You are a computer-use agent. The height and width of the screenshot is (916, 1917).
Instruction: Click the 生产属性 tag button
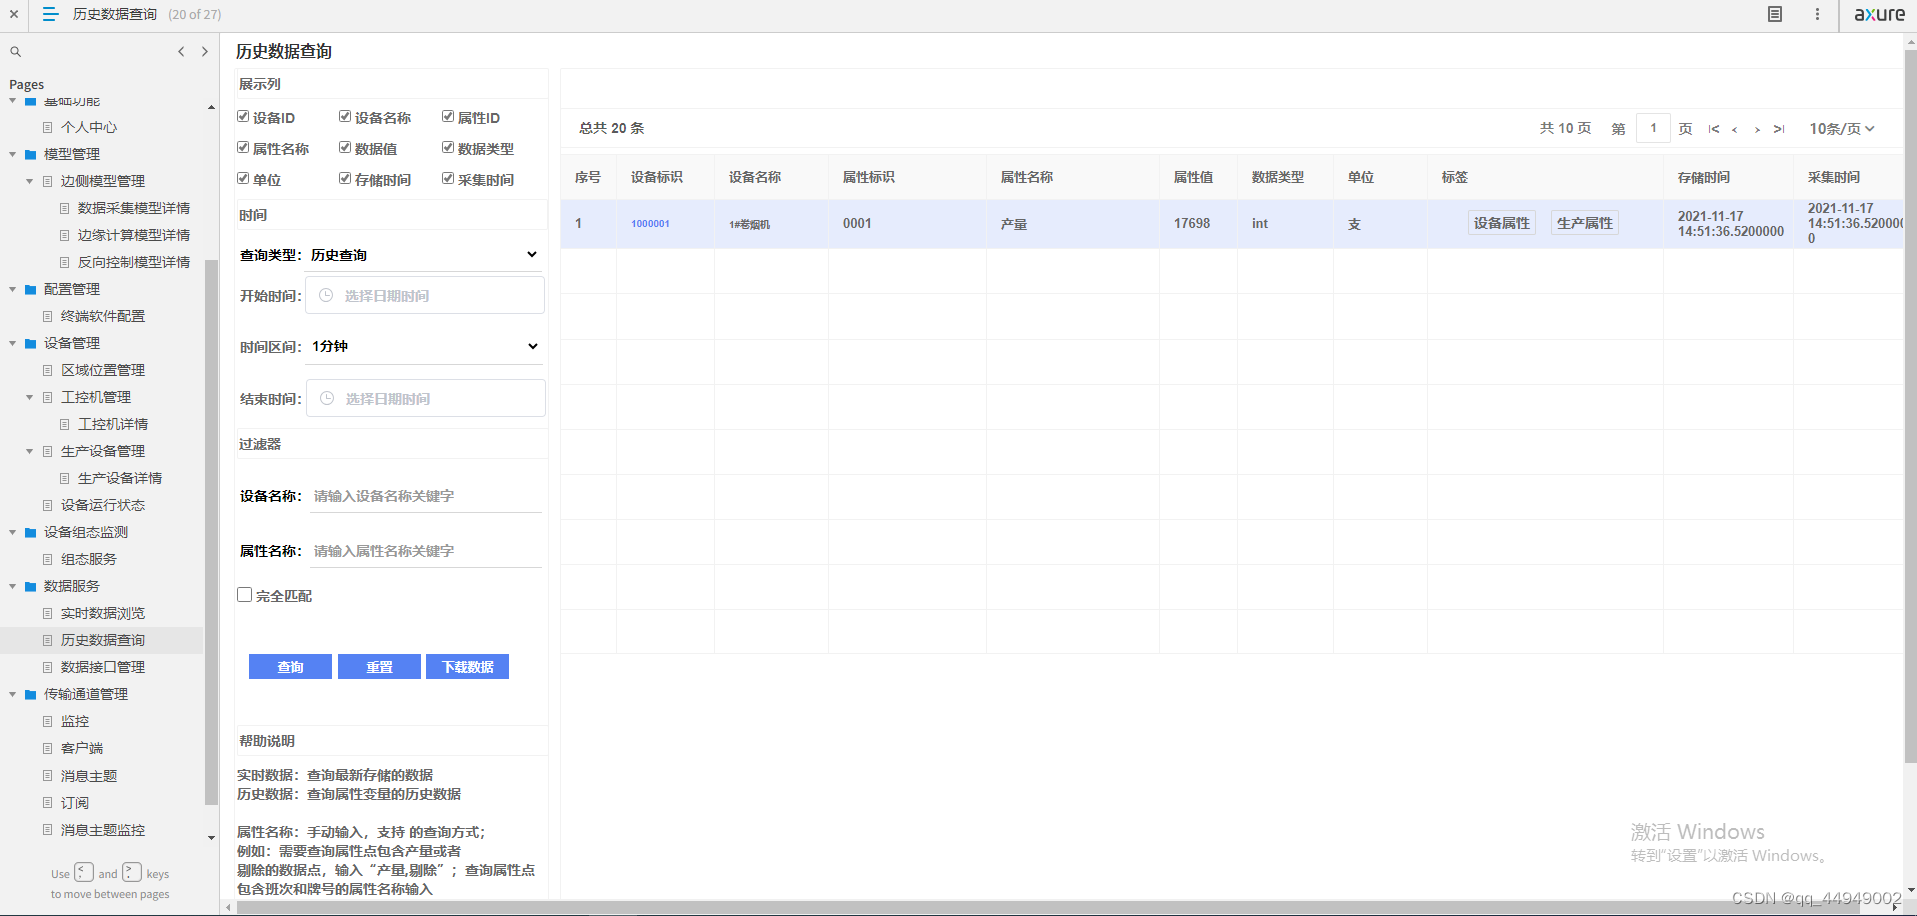pyautogui.click(x=1585, y=223)
